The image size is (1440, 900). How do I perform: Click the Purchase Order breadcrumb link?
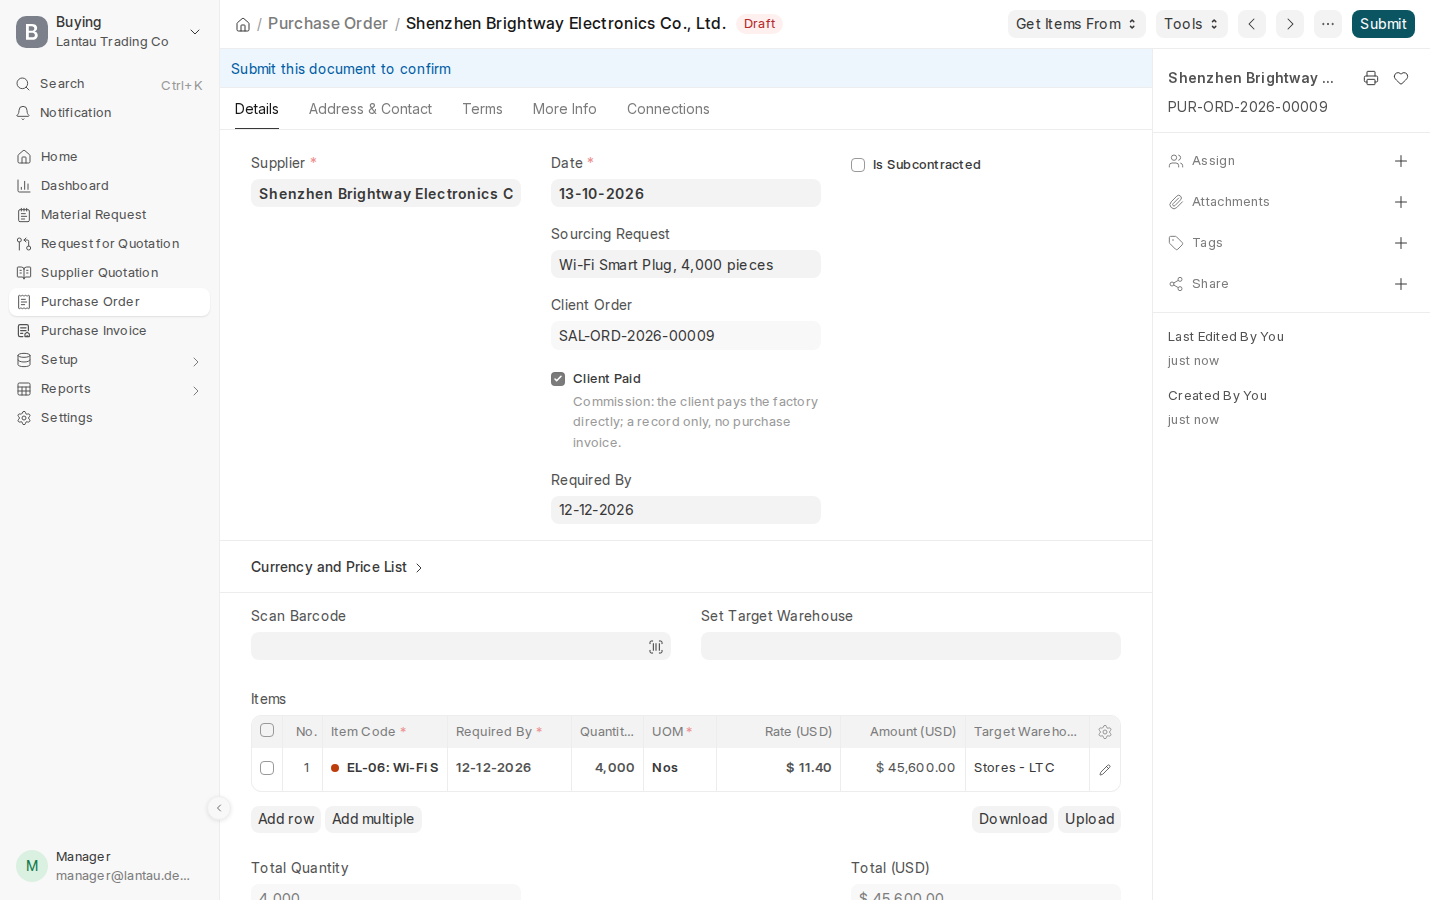[328, 23]
